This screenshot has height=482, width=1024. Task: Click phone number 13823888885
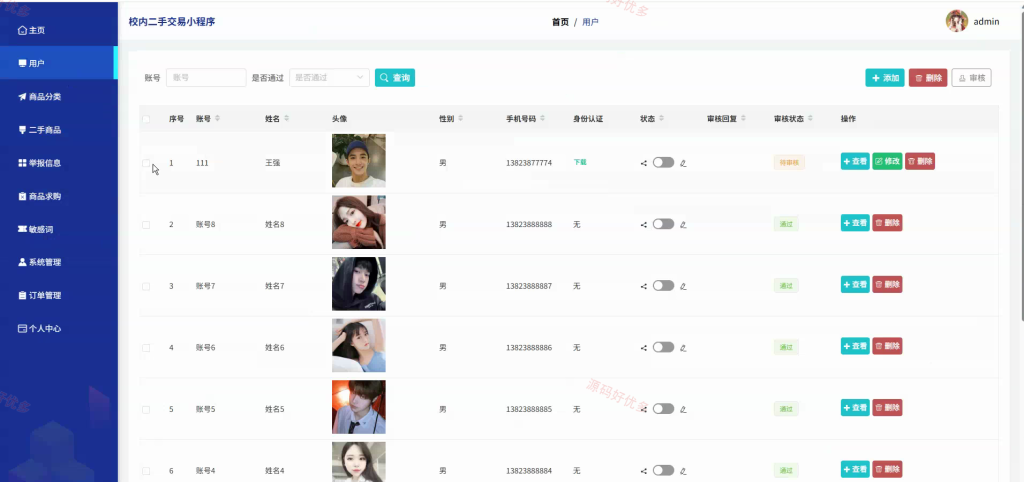(529, 410)
